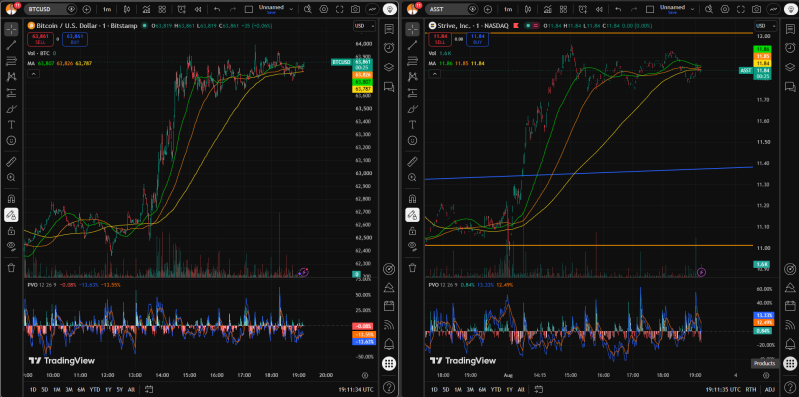Select Fib retracement tool in BTCUSD window
Screen dimensions: 799x397
pos(11,61)
